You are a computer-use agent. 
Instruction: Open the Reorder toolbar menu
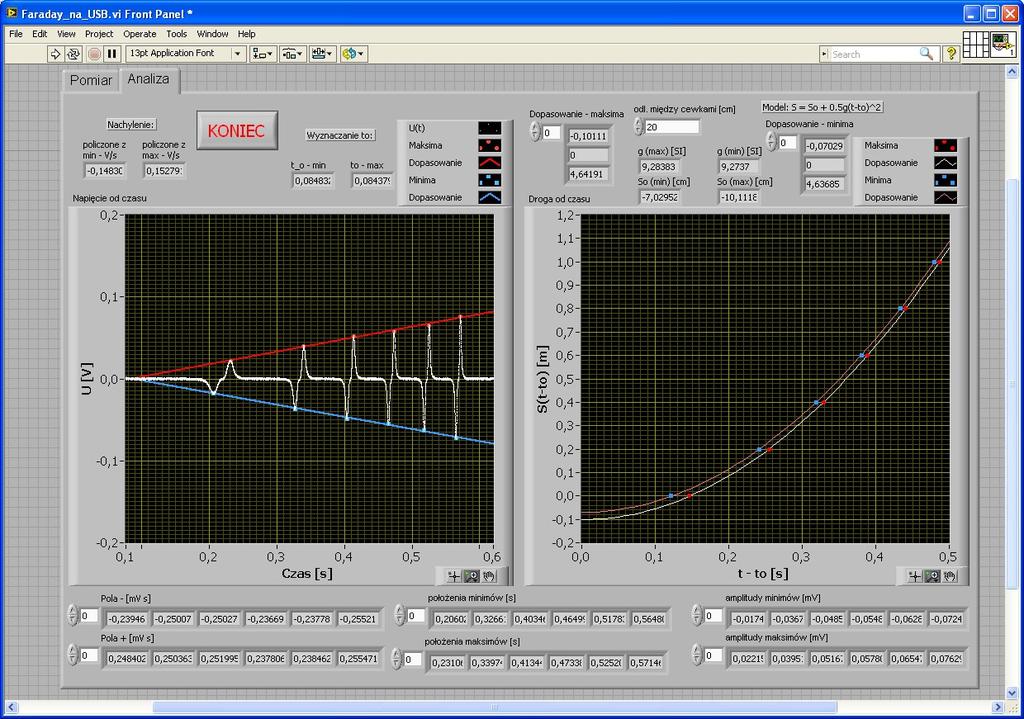click(x=353, y=54)
